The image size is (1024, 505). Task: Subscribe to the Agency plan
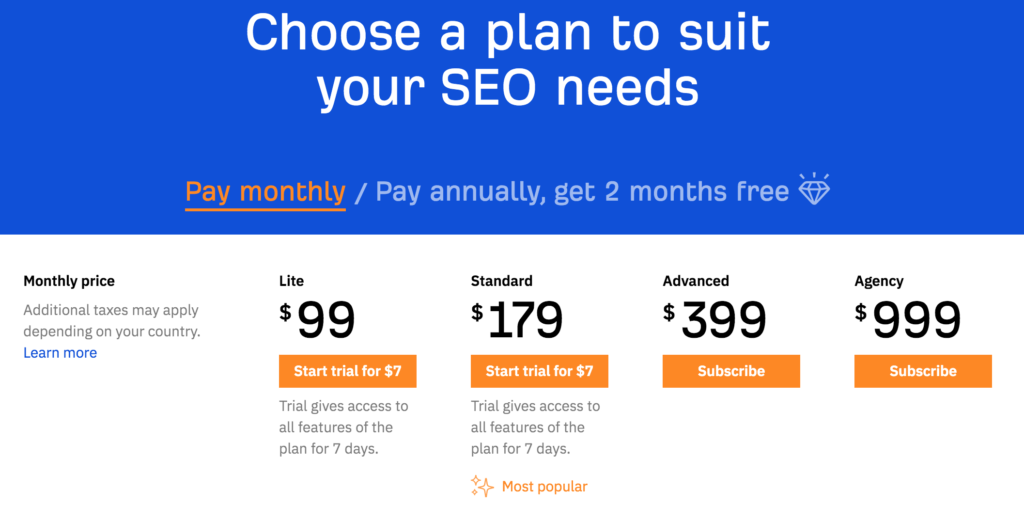point(922,371)
